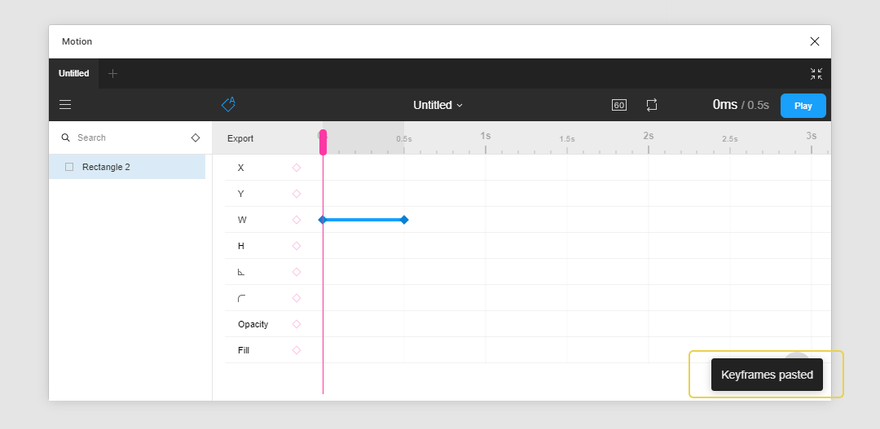This screenshot has width=880, height=429.
Task: Click the blue Play button
Action: (803, 106)
